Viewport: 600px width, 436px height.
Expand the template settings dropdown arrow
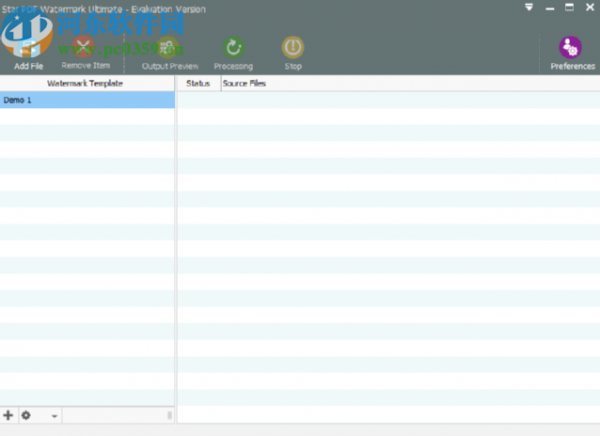click(x=54, y=416)
